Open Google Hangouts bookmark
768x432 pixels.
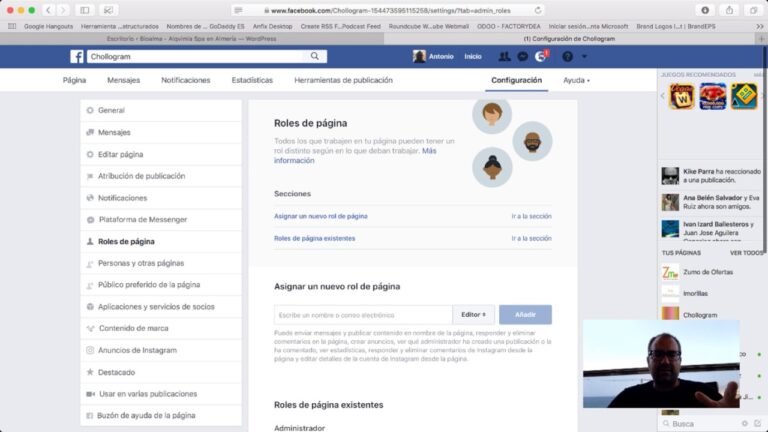(x=48, y=26)
